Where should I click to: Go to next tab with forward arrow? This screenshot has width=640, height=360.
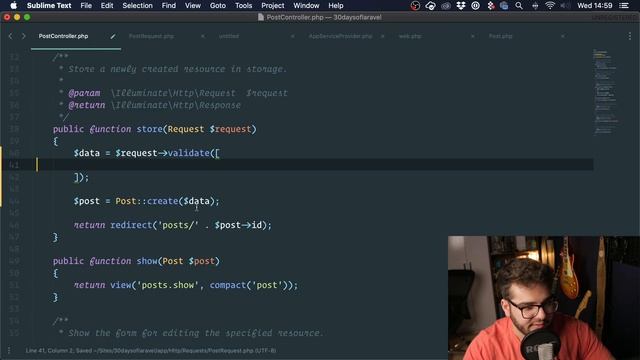pos(23,36)
